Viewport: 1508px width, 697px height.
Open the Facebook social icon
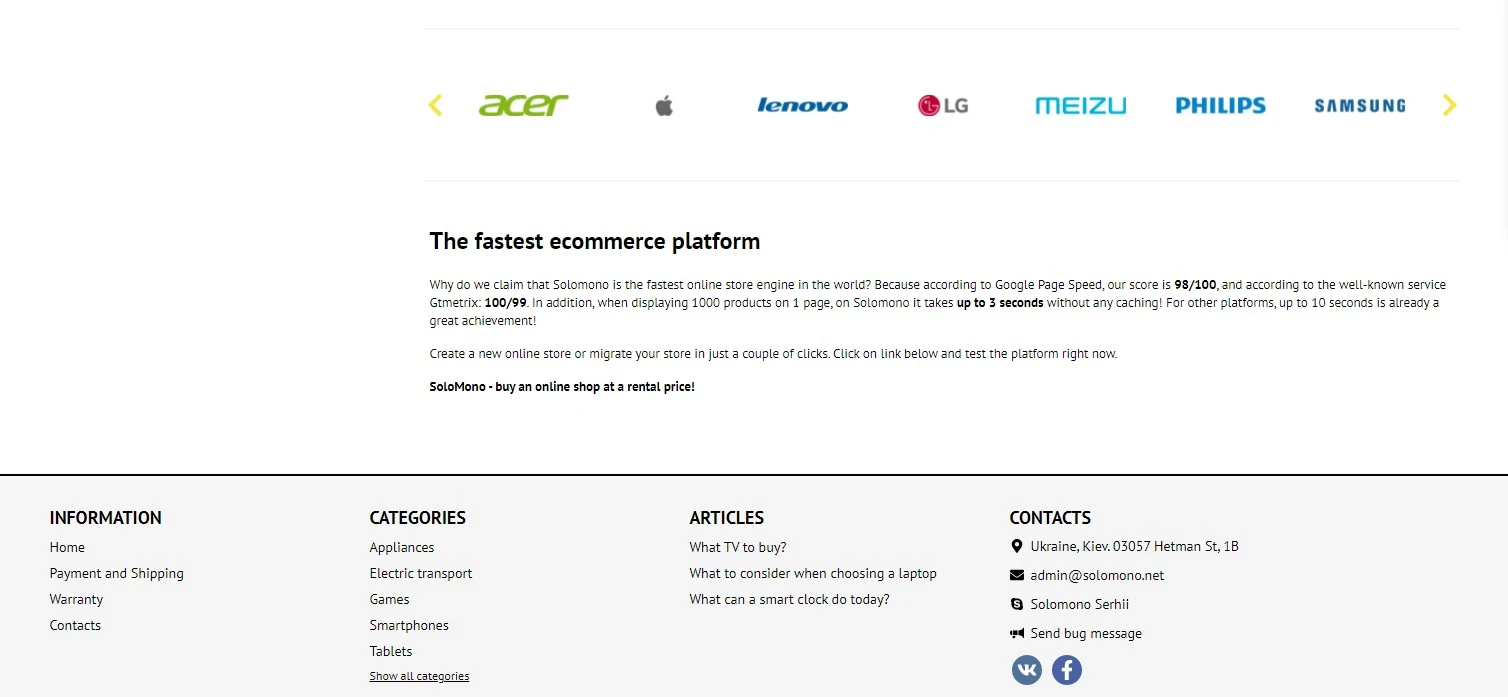tap(1066, 670)
